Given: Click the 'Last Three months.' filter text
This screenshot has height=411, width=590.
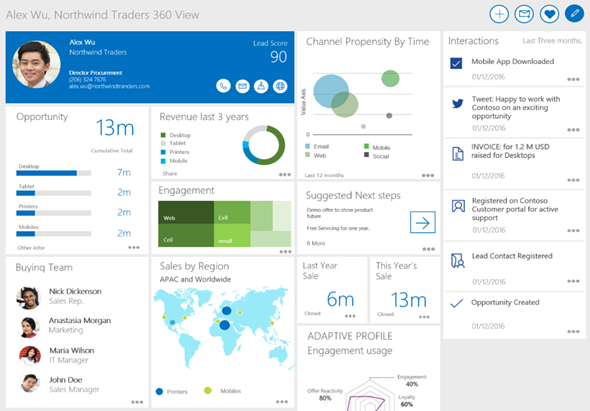Looking at the screenshot, I should (x=552, y=41).
